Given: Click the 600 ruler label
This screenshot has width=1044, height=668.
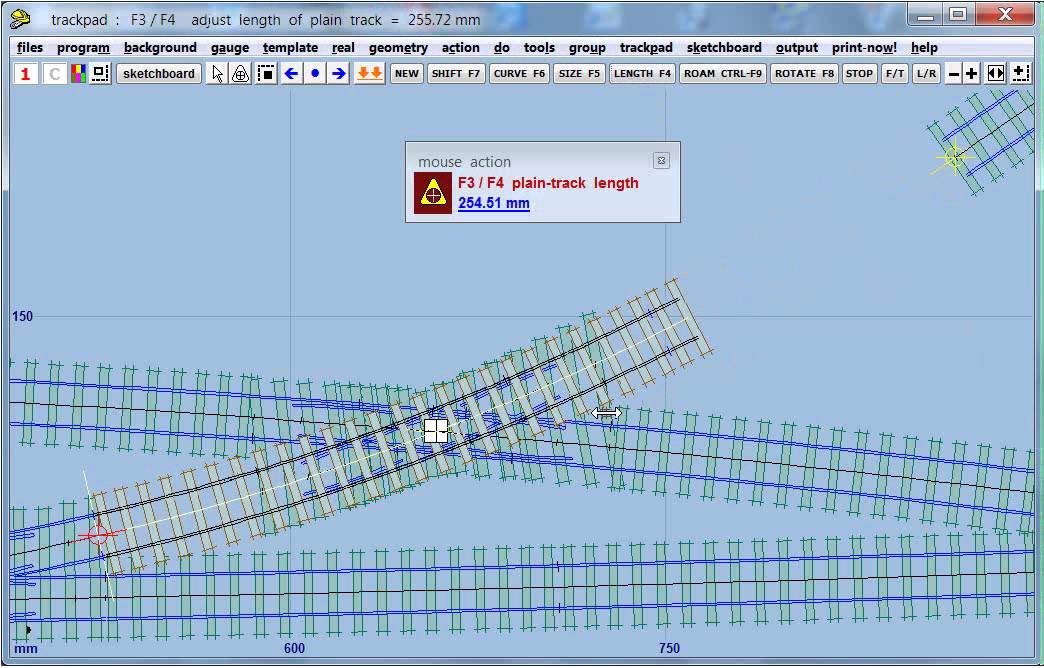Looking at the screenshot, I should [294, 648].
